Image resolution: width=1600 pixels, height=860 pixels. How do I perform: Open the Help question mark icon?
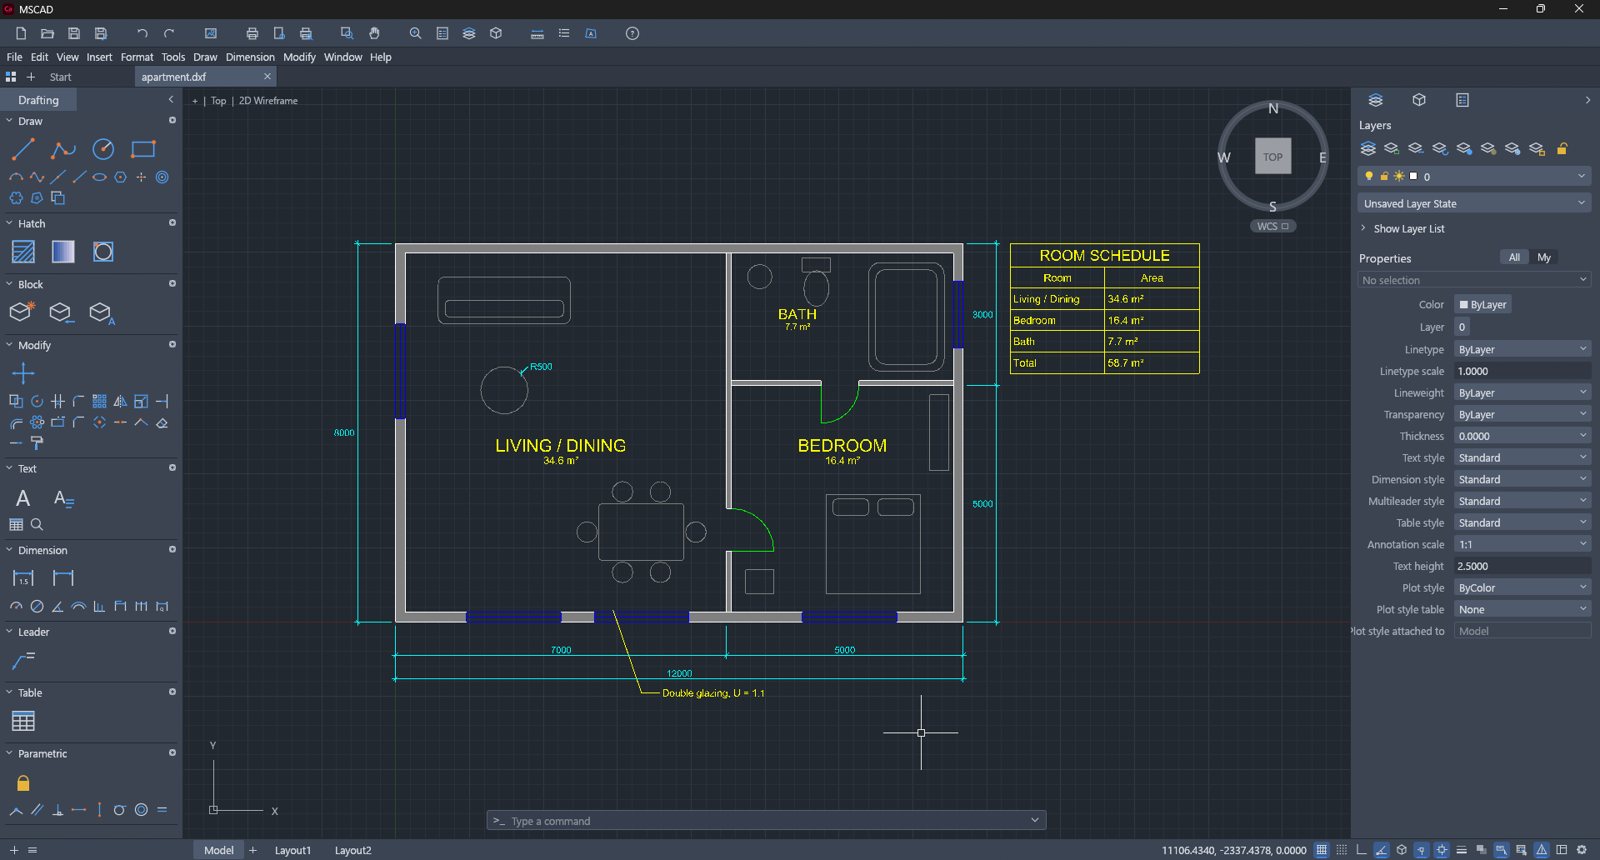[632, 33]
